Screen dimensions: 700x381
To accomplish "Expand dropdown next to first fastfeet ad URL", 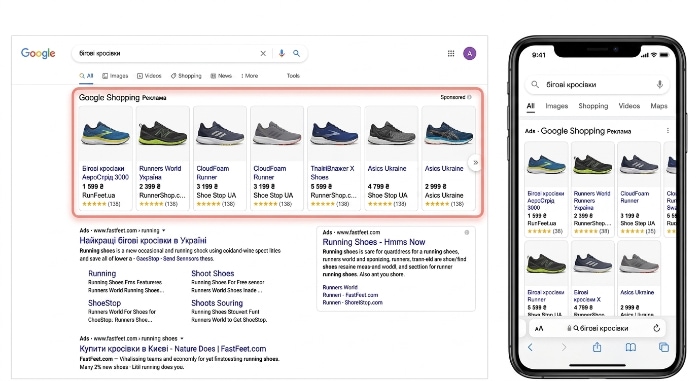I will coord(164,230).
